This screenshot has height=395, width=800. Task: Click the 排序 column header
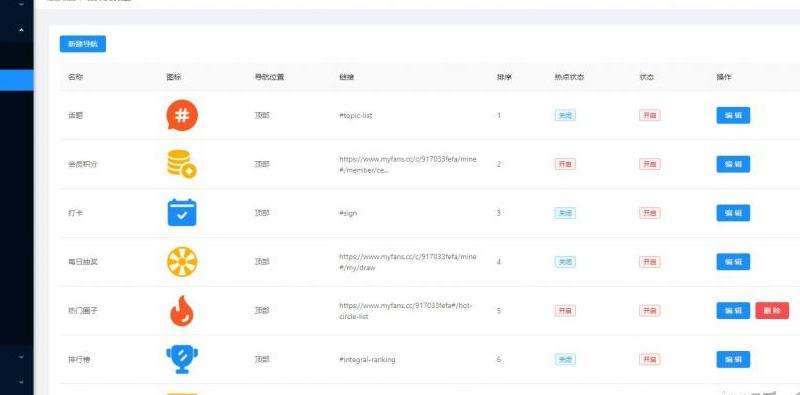coord(505,78)
